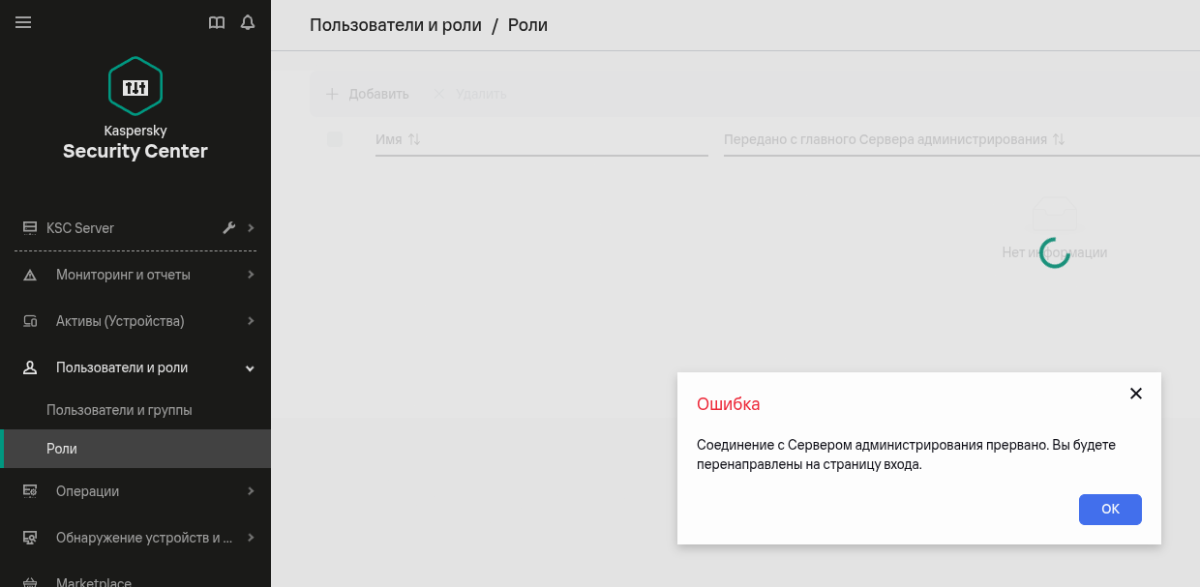1200x587 pixels.
Task: Expand Мониторинг и отчеты section
Action: 251,275
